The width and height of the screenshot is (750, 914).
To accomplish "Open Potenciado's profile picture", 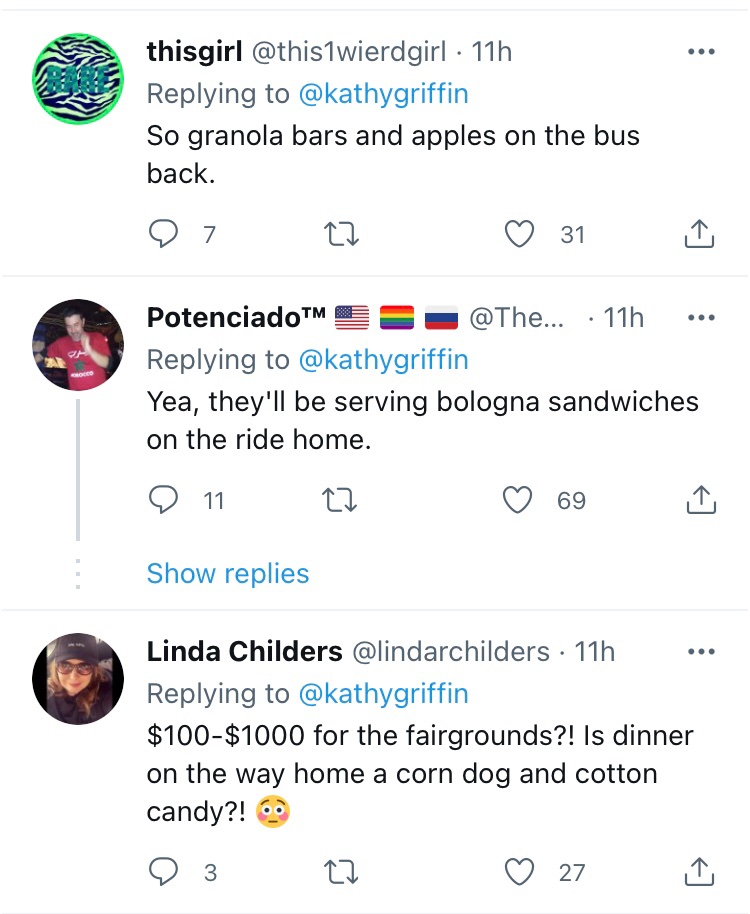I will coord(78,344).
